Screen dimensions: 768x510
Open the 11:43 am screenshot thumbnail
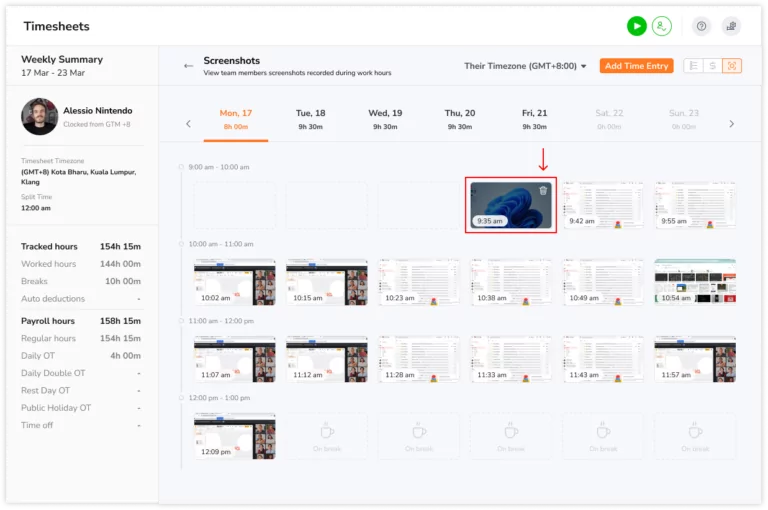pyautogui.click(x=602, y=359)
